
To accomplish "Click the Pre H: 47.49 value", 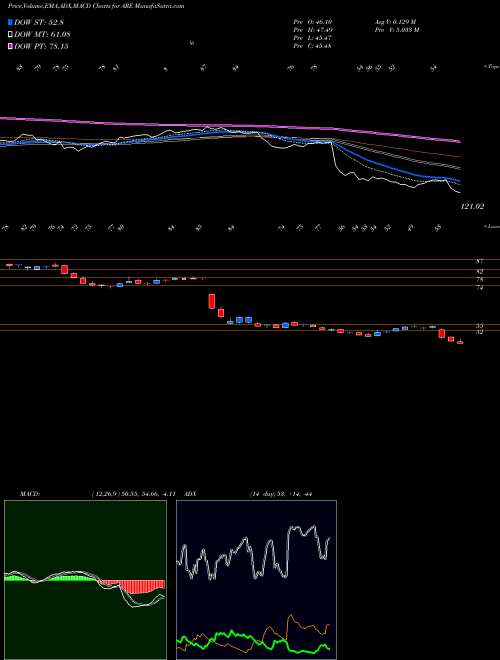I will coord(313,29).
